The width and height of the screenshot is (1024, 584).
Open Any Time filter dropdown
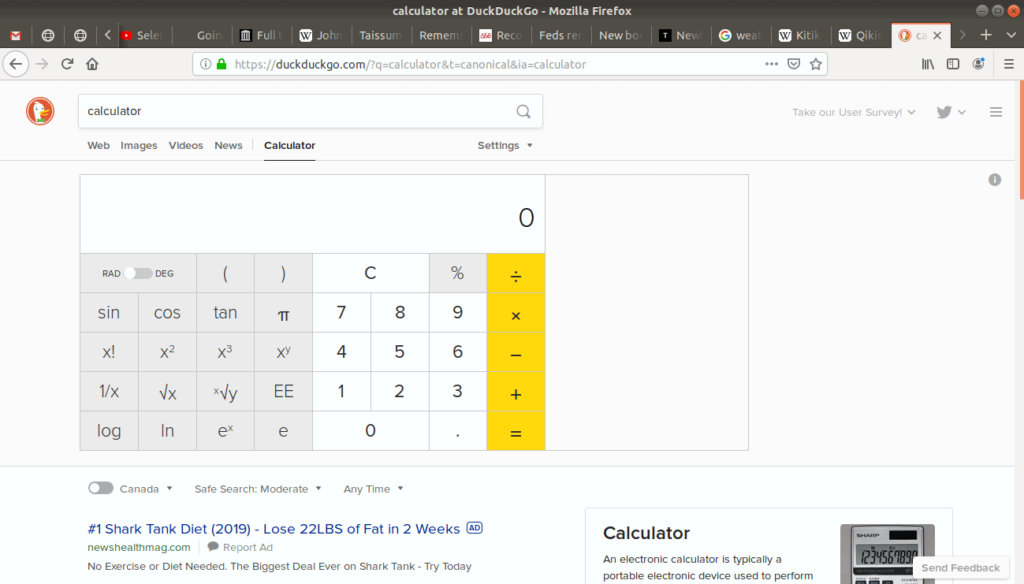pos(374,489)
